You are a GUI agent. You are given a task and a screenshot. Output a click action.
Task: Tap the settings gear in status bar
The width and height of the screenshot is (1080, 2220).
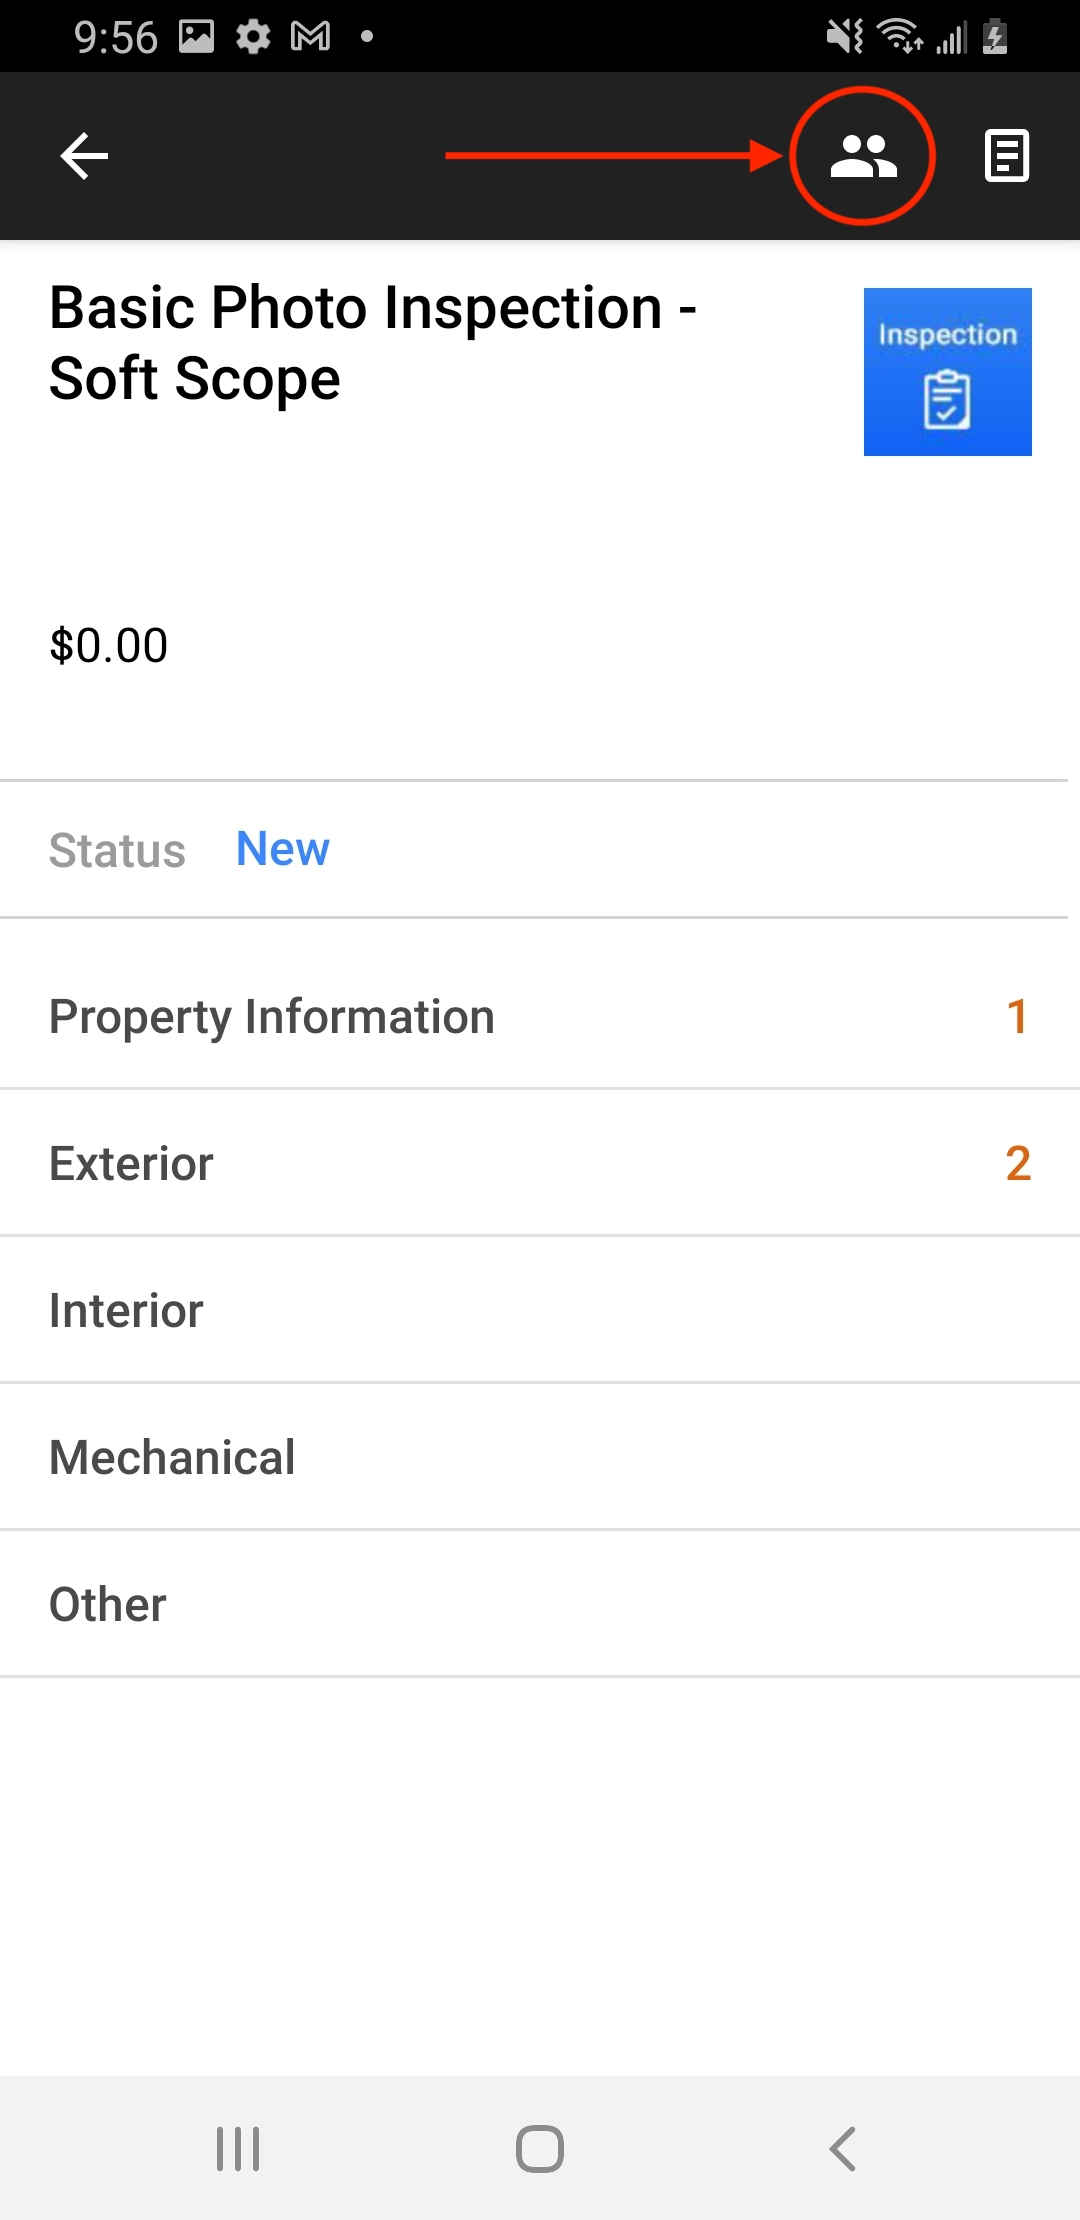tap(253, 37)
